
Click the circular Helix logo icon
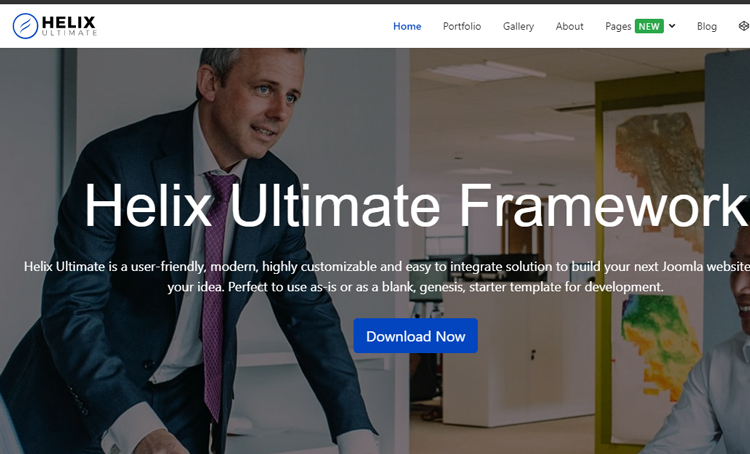click(25, 26)
